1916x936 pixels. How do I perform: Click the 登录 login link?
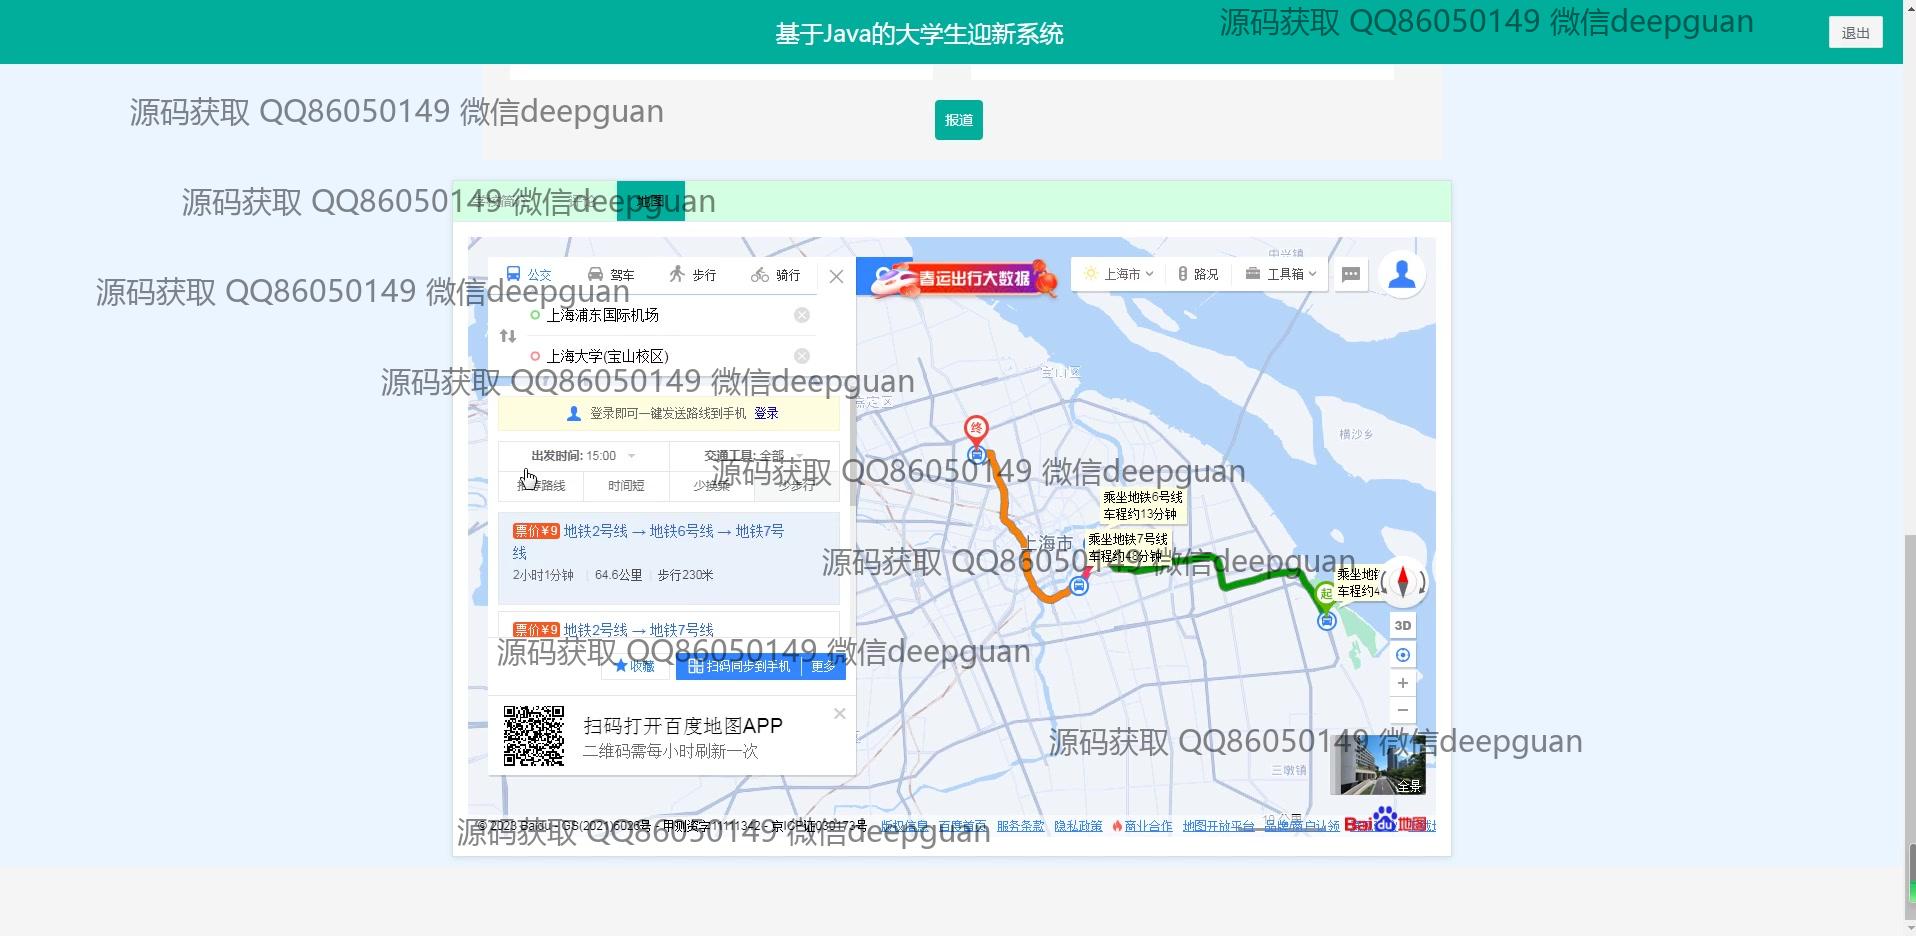(x=766, y=413)
